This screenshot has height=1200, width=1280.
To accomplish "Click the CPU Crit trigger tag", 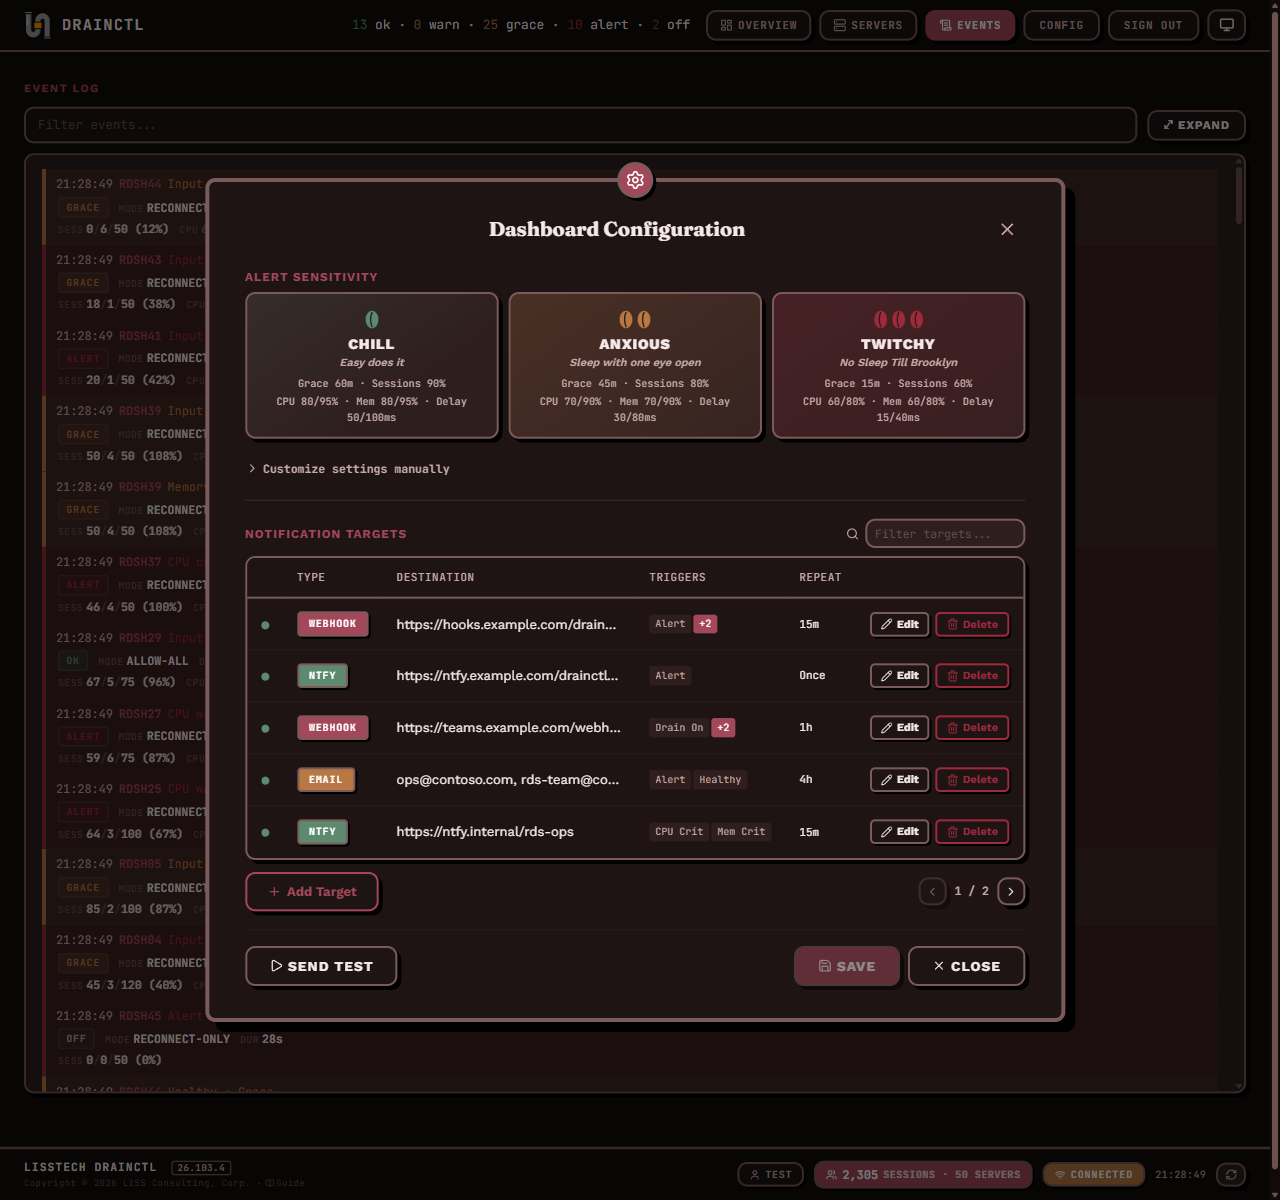I will tap(679, 832).
